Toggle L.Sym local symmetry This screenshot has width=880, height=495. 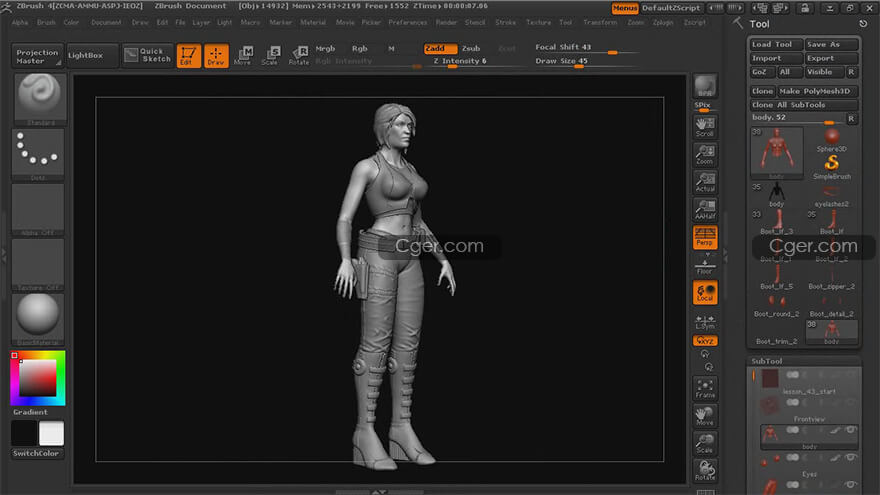705,322
